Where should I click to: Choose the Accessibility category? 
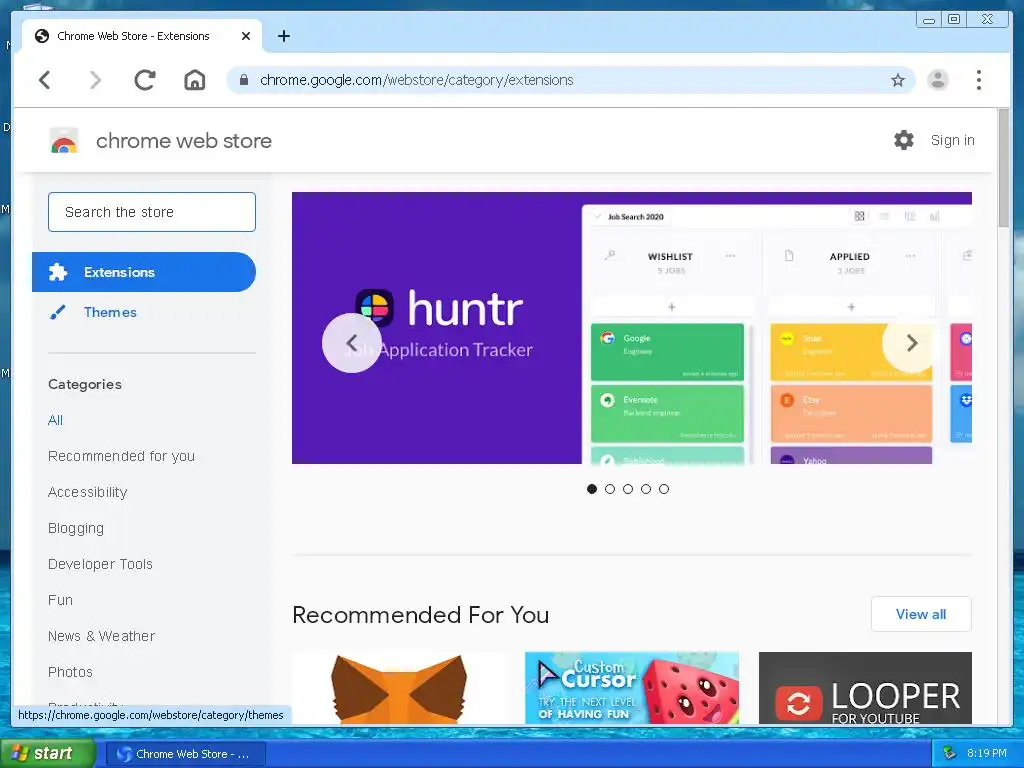88,492
